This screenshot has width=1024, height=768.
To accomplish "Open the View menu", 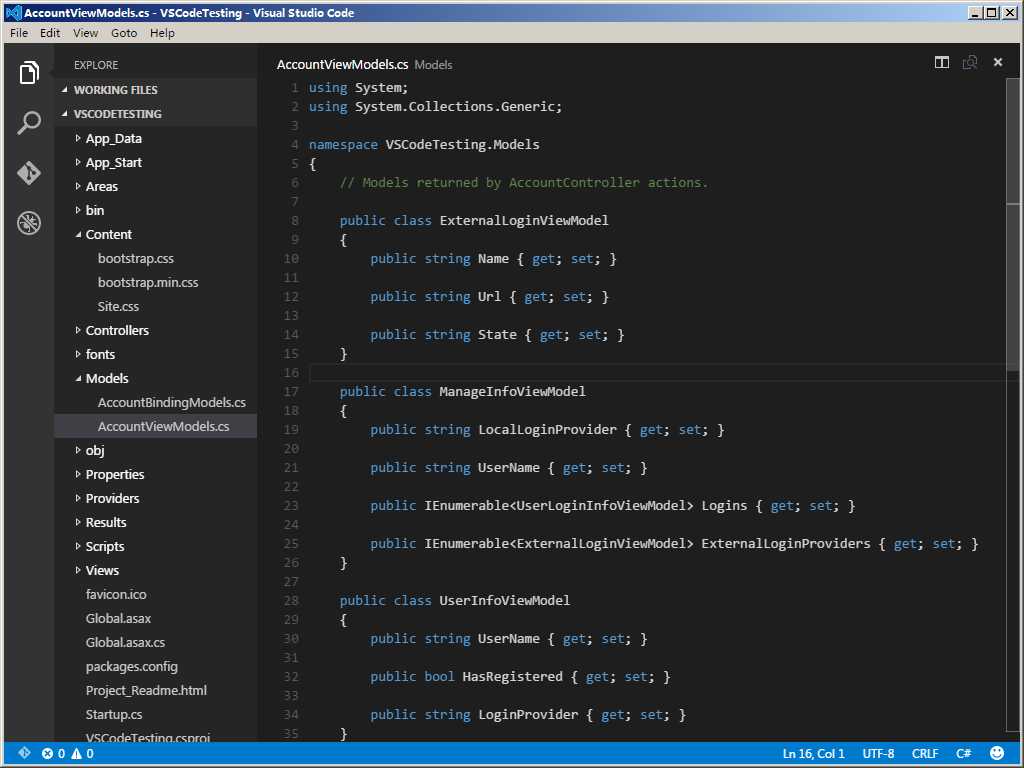I will 86,33.
